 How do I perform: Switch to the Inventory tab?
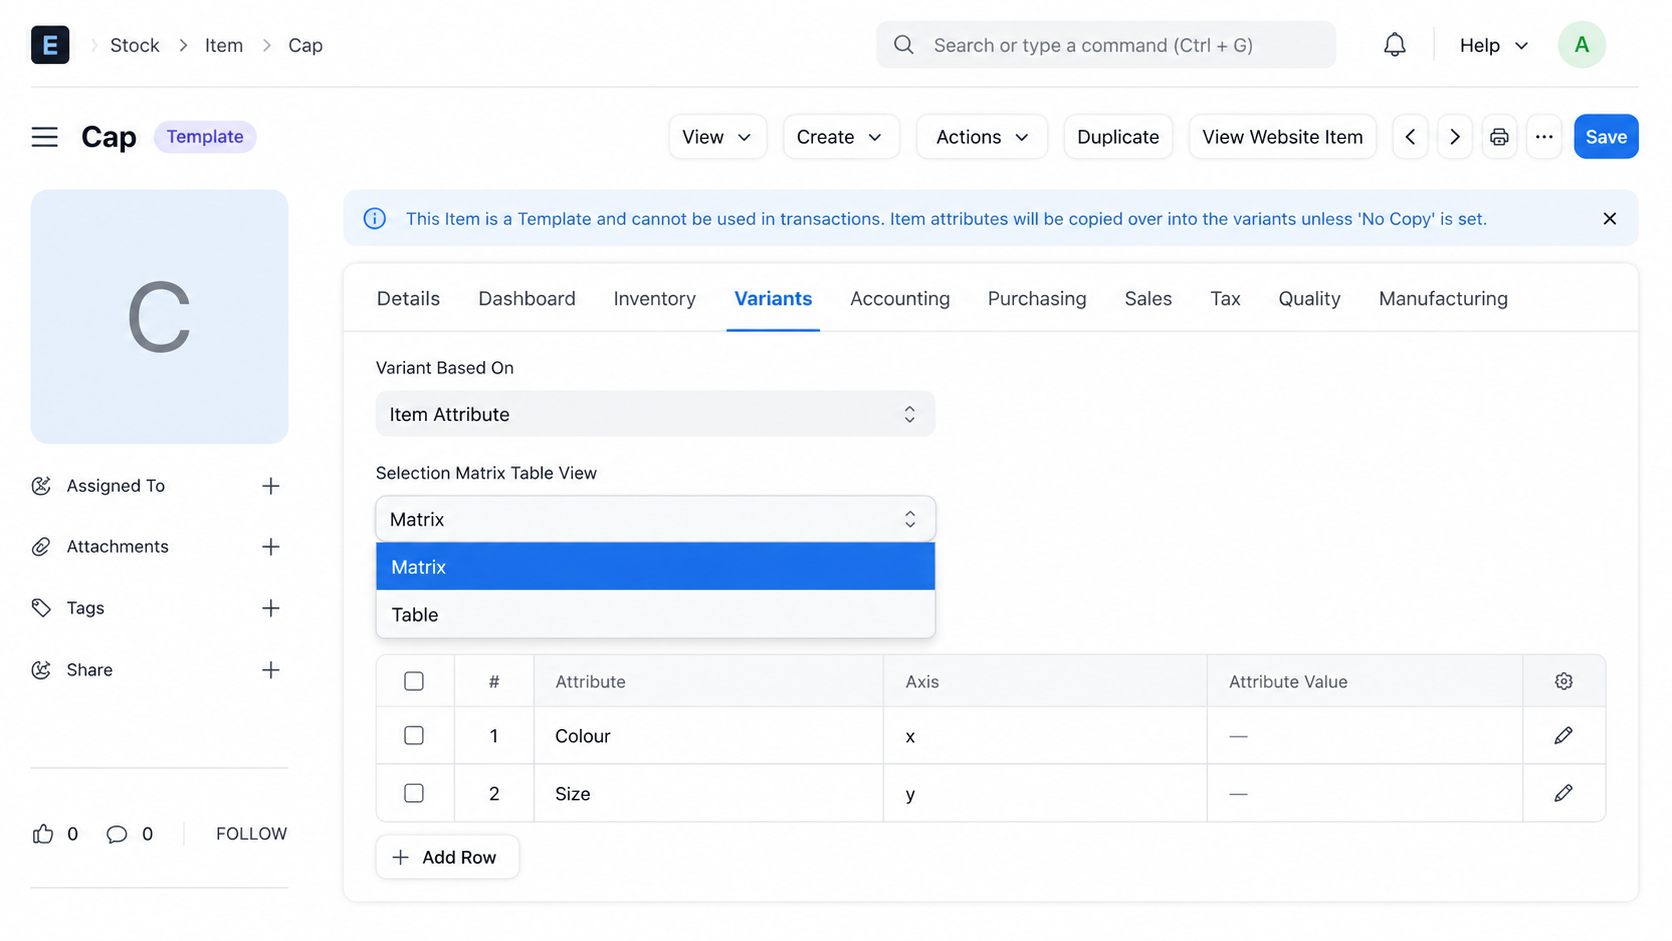[654, 299]
